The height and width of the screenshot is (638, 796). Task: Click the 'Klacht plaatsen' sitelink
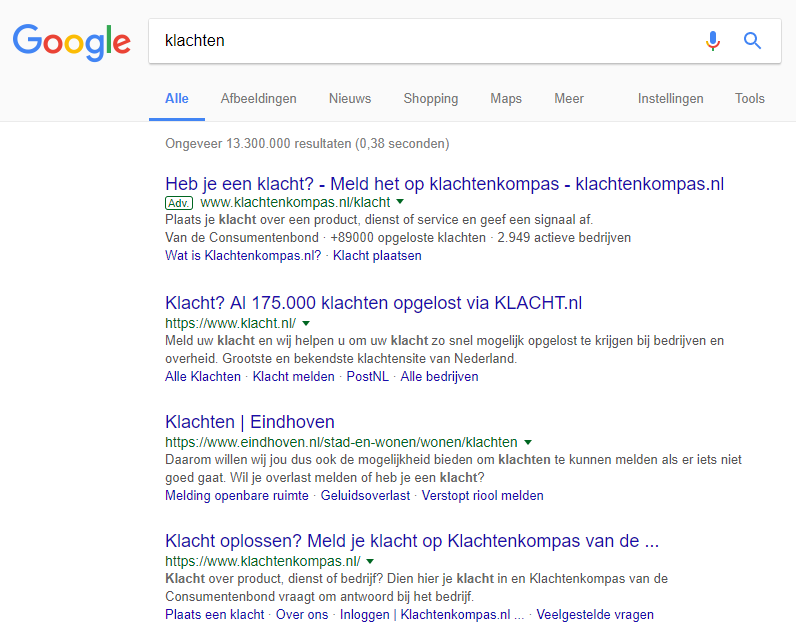click(377, 255)
